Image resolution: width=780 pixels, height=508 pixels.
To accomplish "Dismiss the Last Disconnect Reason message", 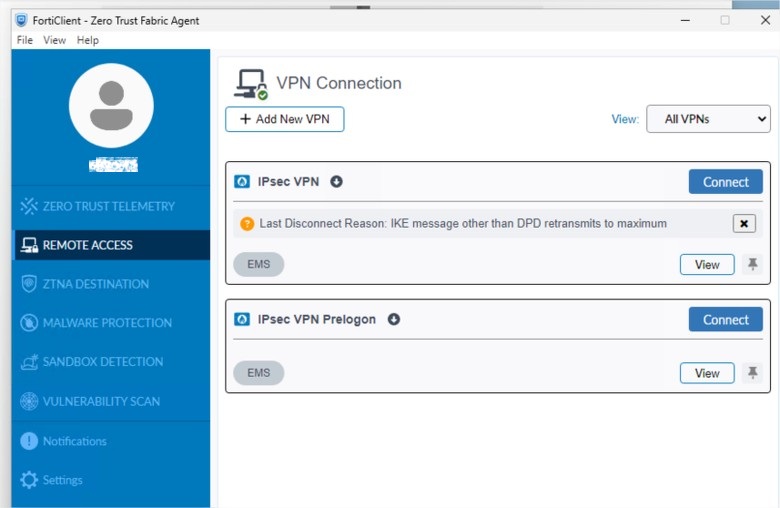I will click(744, 223).
